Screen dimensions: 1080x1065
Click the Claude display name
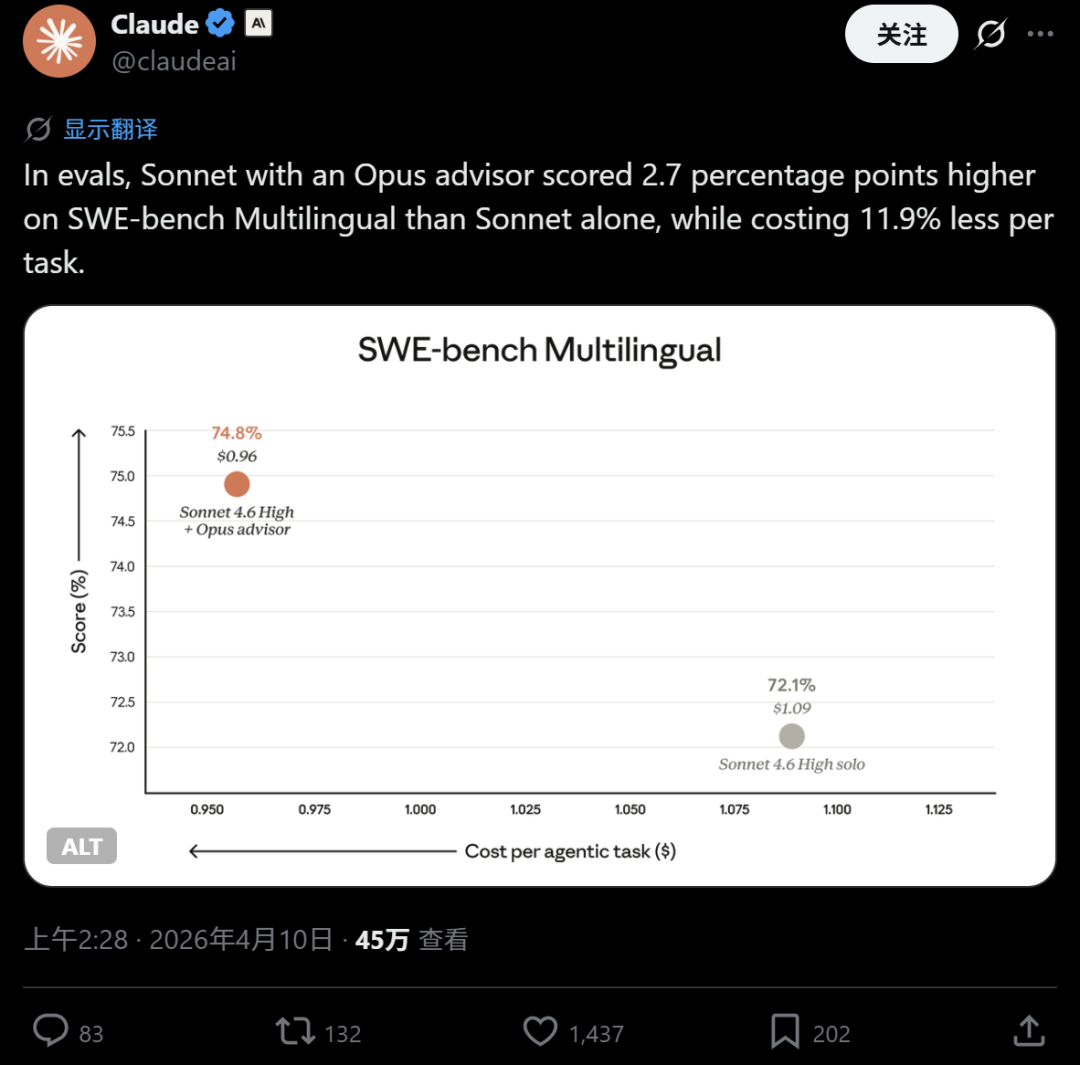click(154, 24)
